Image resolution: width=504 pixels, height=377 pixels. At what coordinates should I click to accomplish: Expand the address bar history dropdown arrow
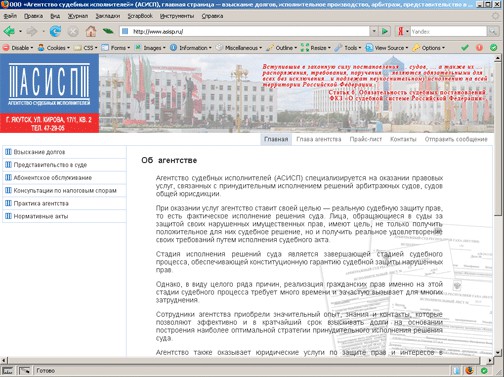click(x=374, y=32)
